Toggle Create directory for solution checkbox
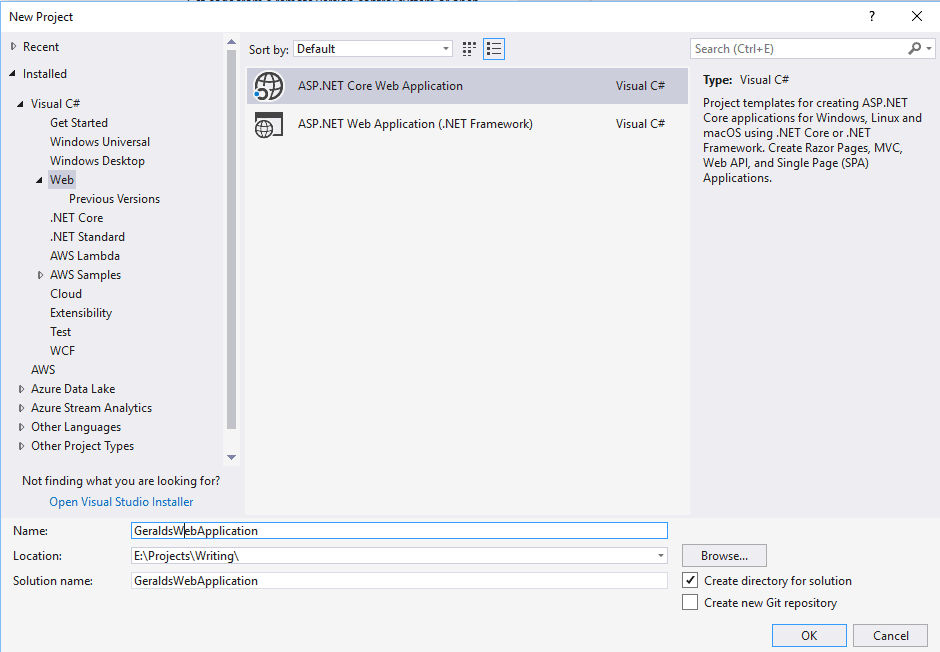The height and width of the screenshot is (652, 940). click(x=690, y=580)
